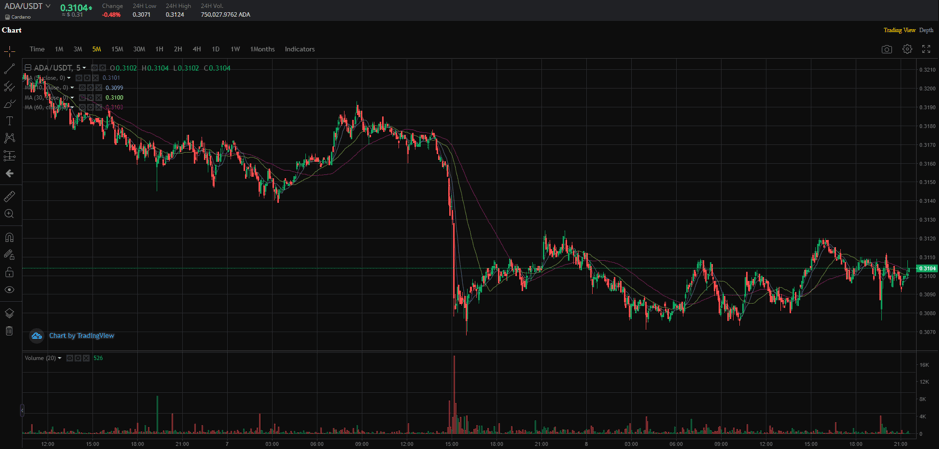Enter fullscreen chart mode

[926, 49]
